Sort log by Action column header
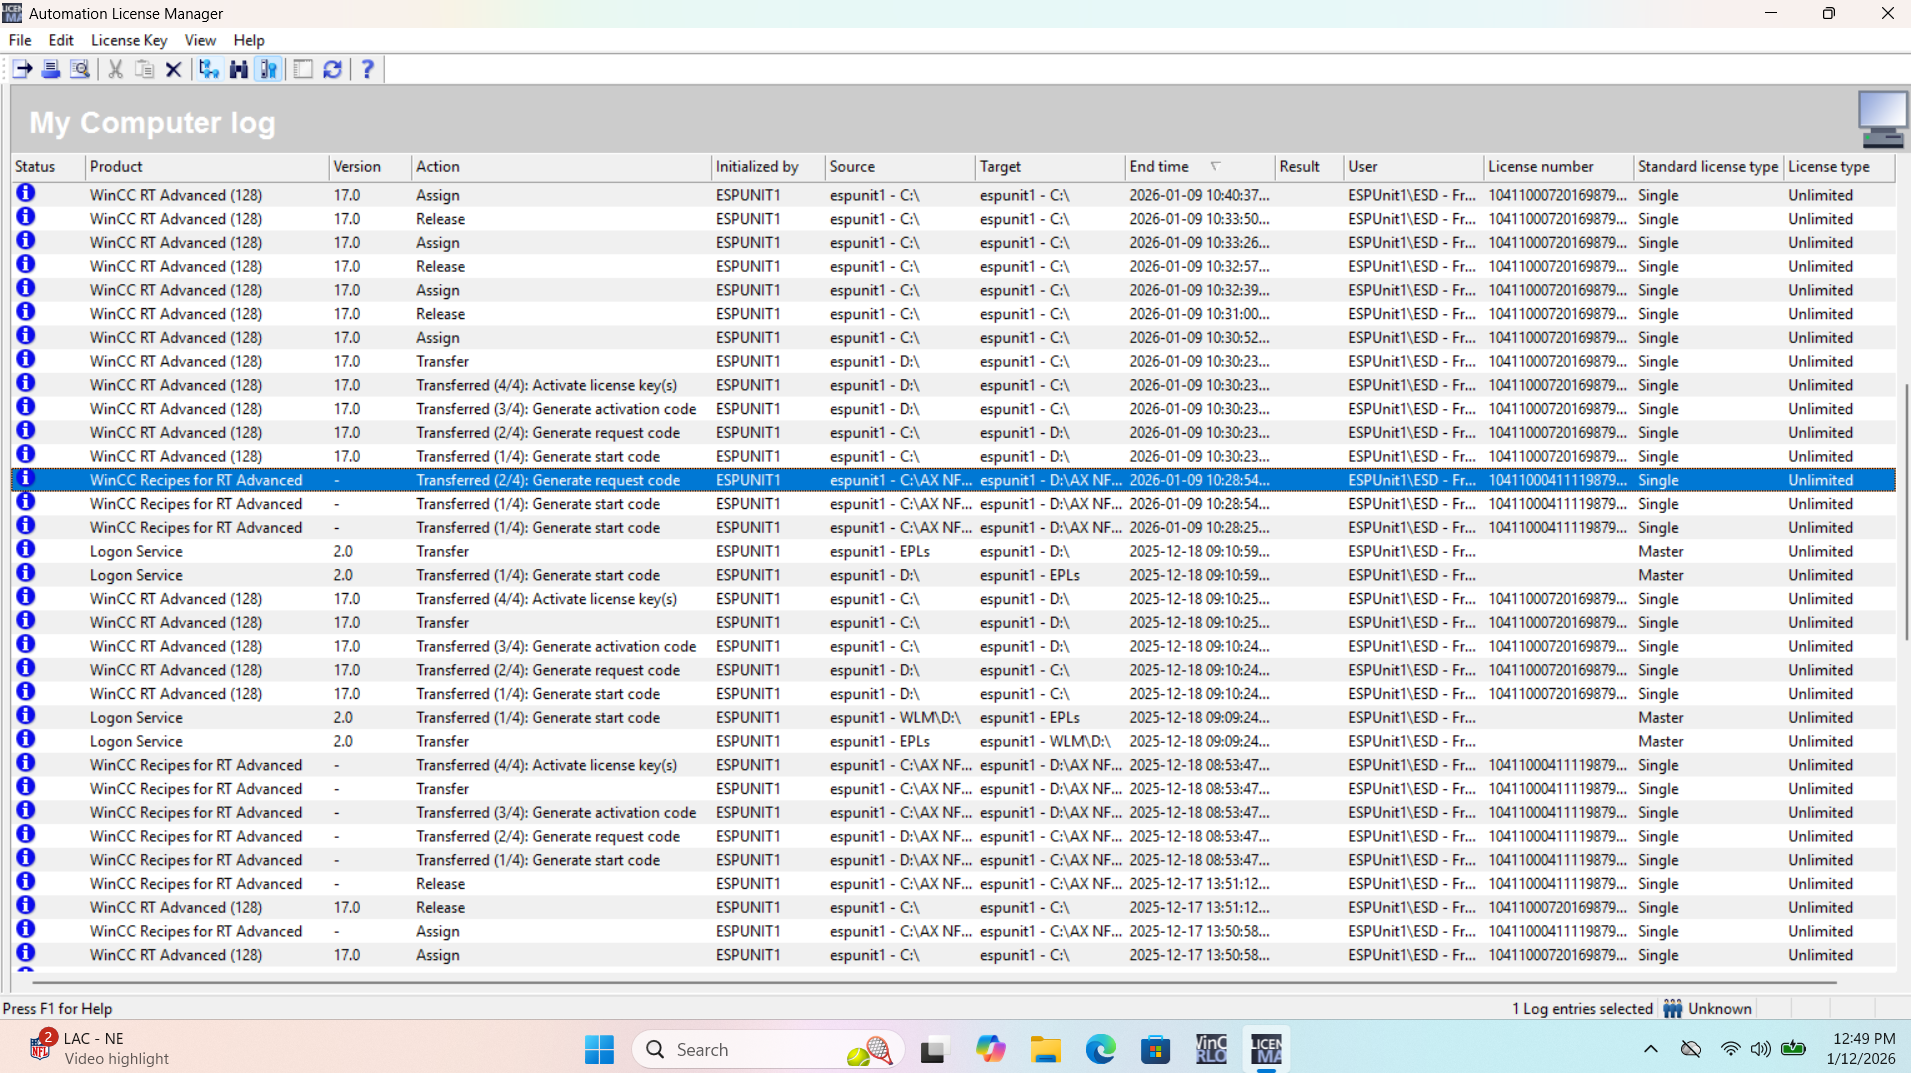Screen dimensions: 1911x1073 point(438,167)
